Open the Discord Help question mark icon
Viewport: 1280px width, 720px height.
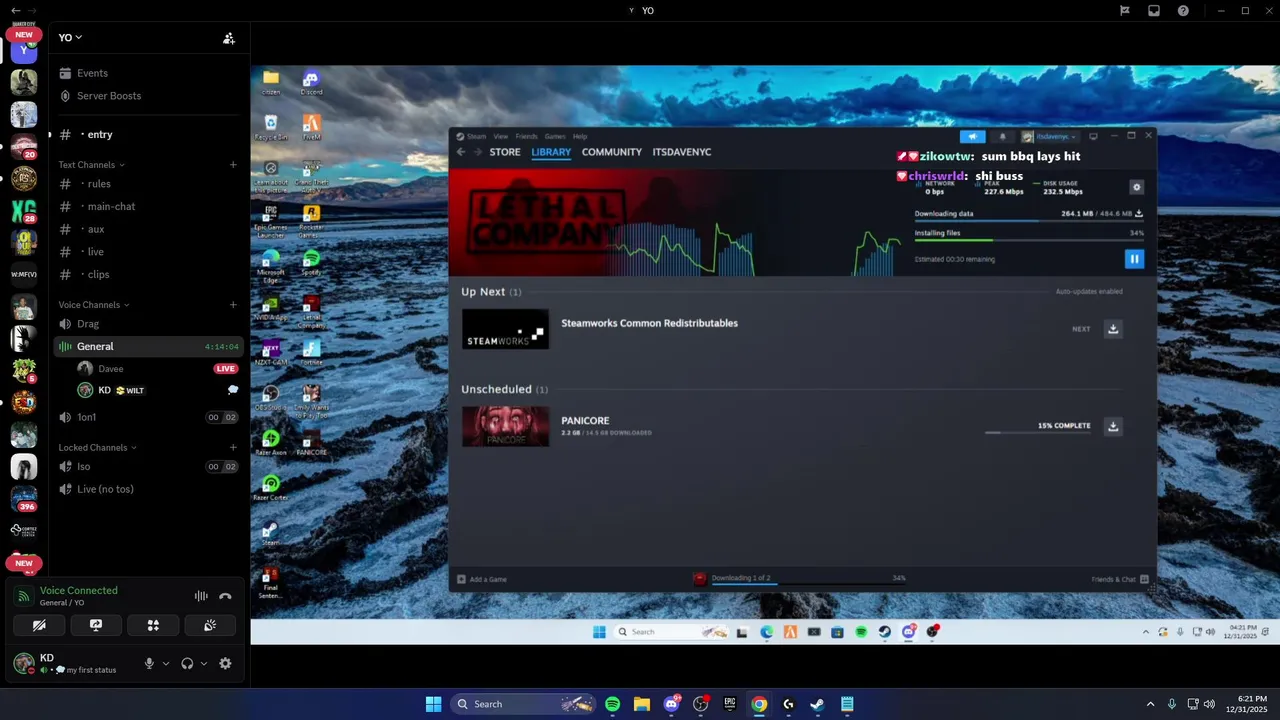pyautogui.click(x=1183, y=11)
